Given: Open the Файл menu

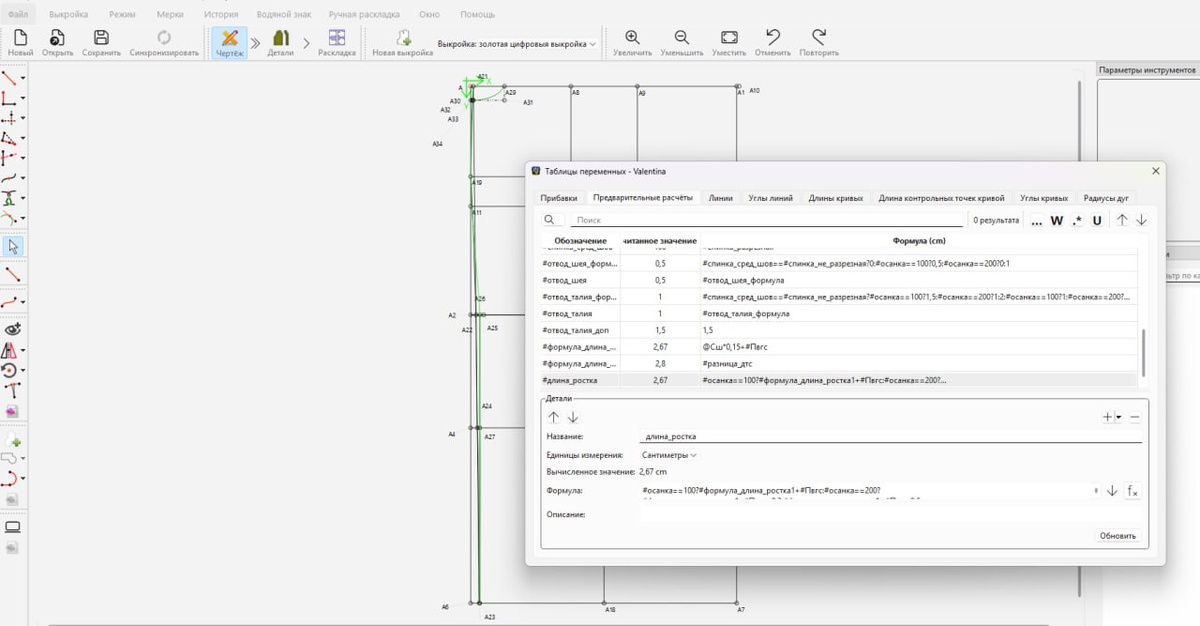Looking at the screenshot, I should [17, 14].
